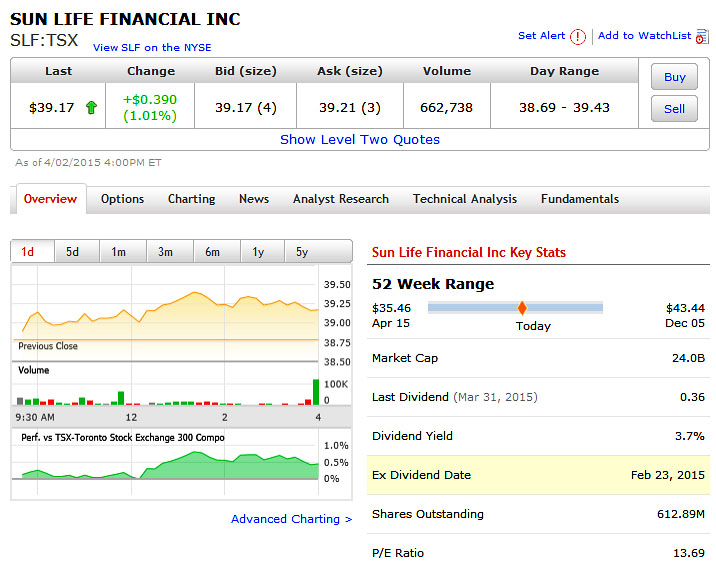
Task: Select the 3m chart range
Action: coord(170,252)
